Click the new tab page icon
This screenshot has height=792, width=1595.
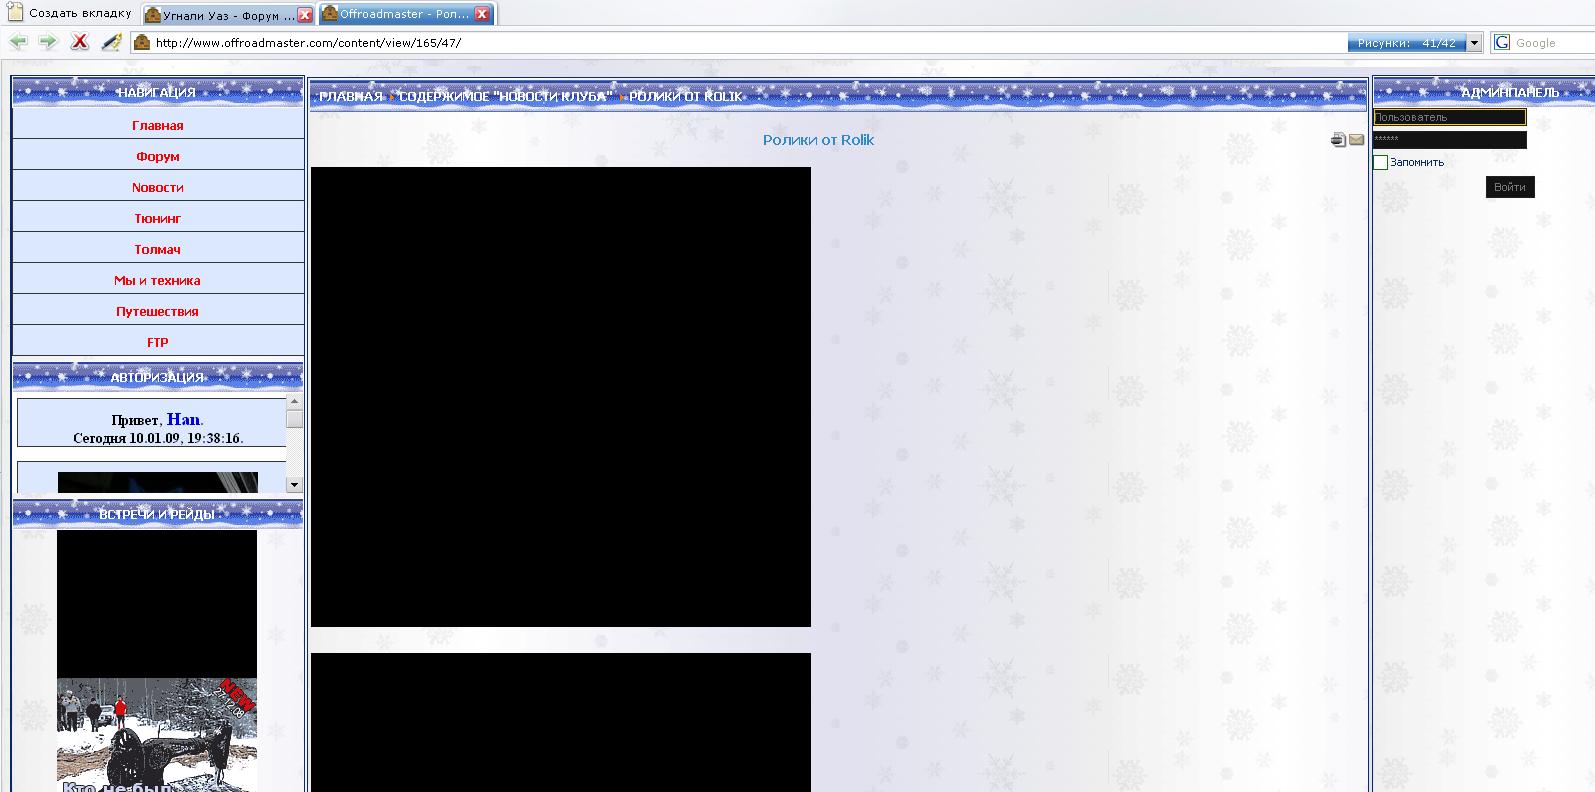tap(16, 13)
